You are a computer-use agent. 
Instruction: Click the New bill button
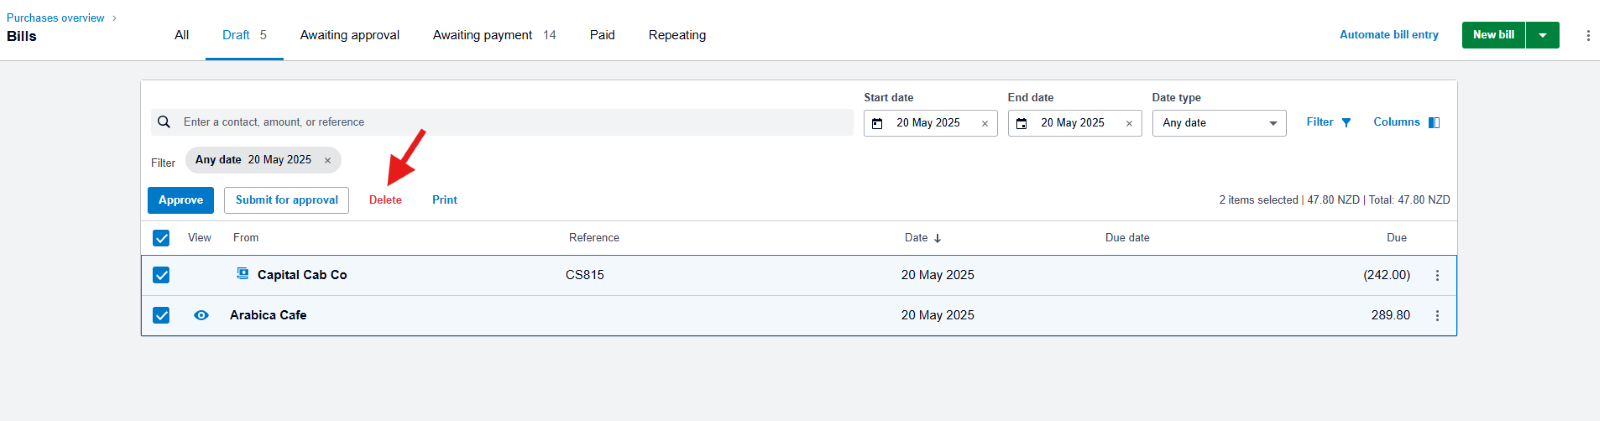[1494, 35]
